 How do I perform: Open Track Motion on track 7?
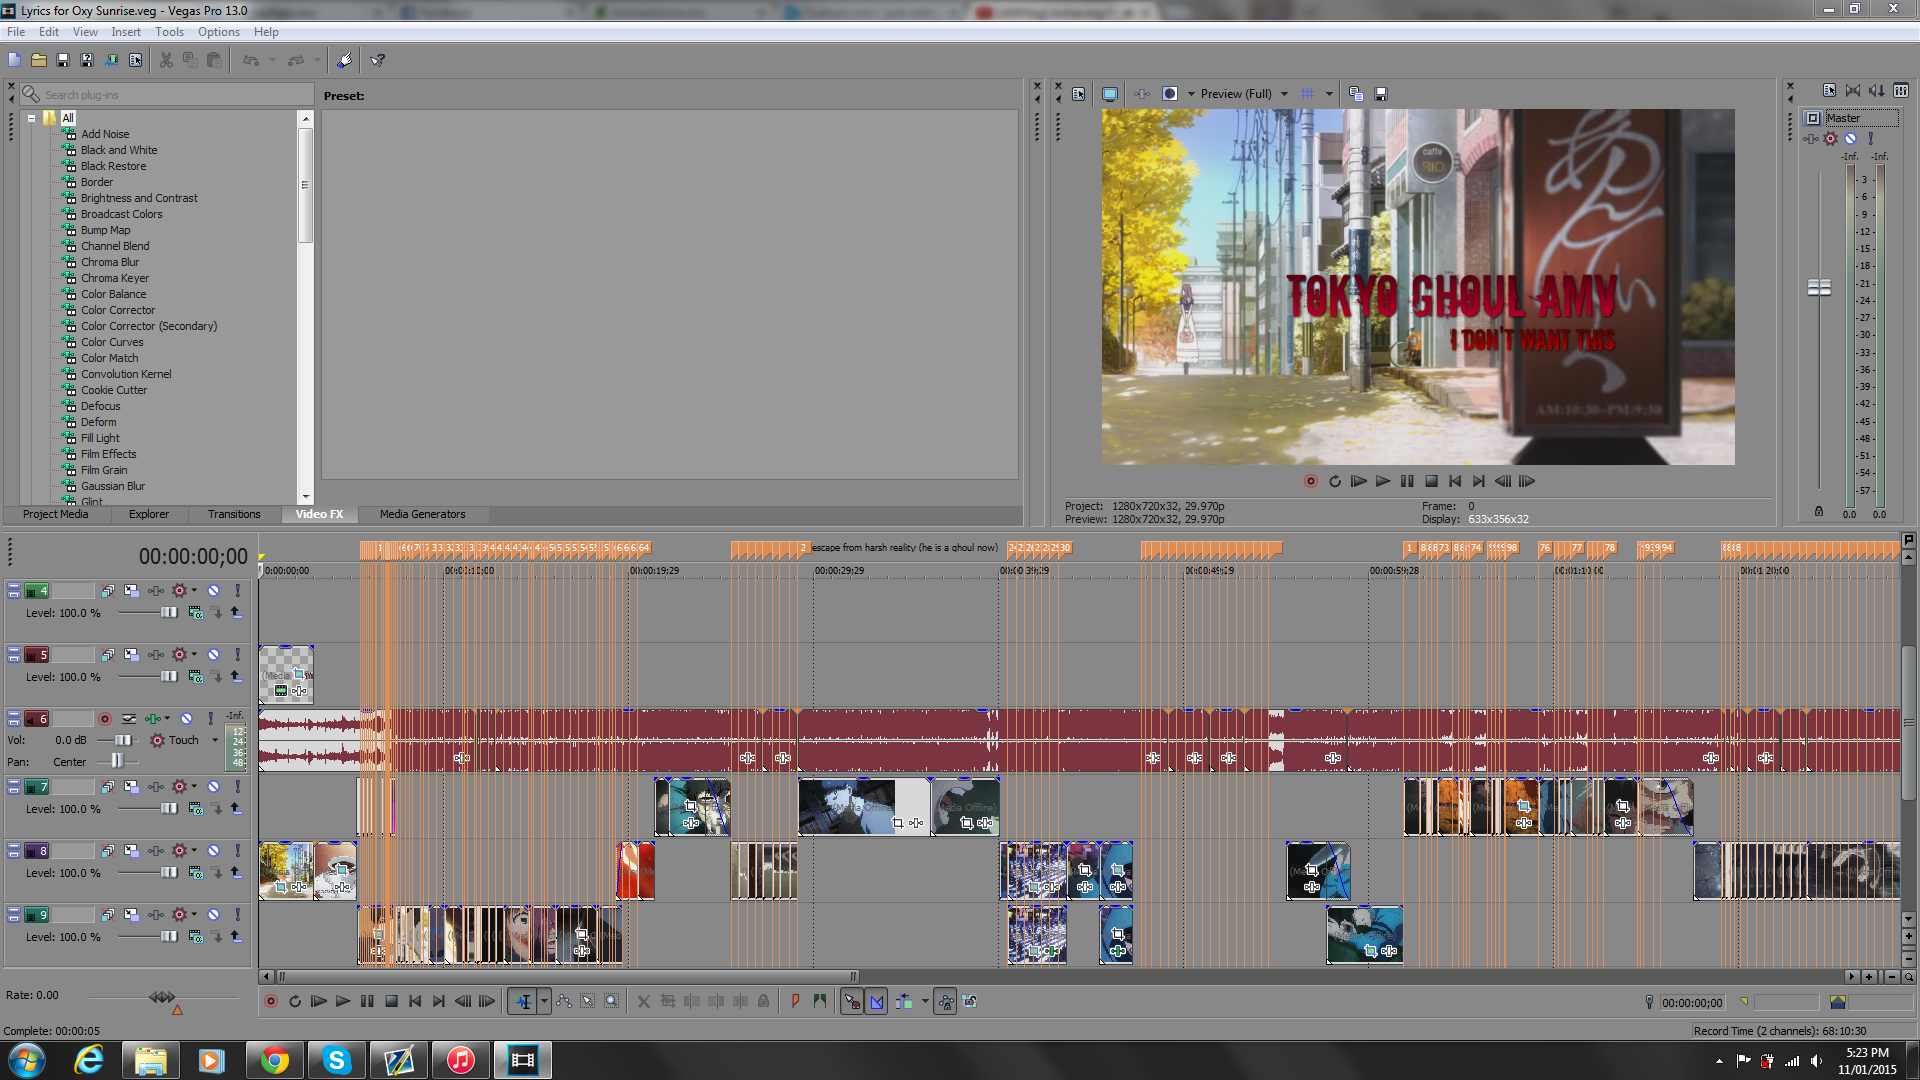point(131,787)
